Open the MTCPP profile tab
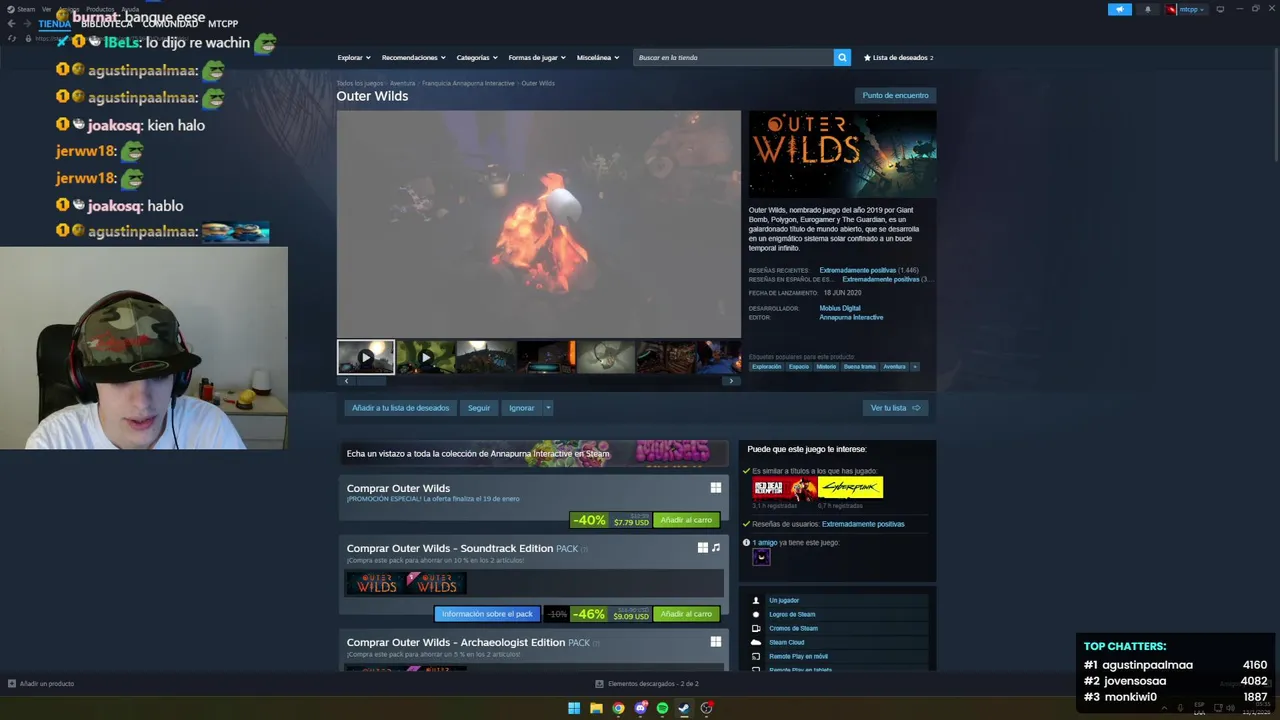 click(223, 24)
